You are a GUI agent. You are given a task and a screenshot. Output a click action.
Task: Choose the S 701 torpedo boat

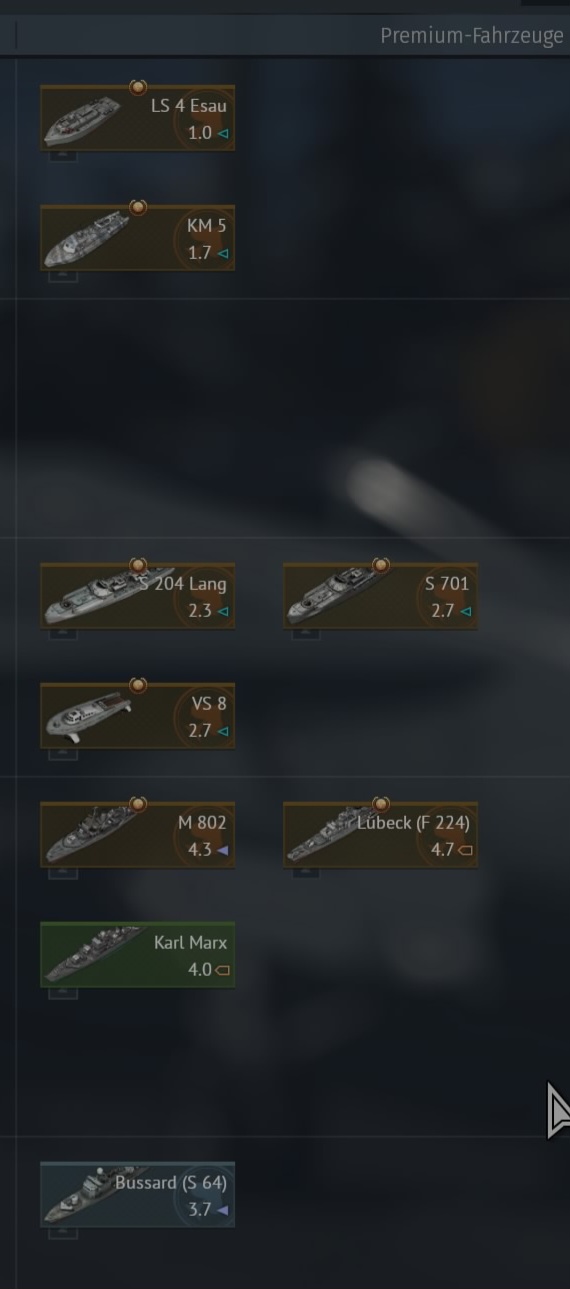[380, 596]
